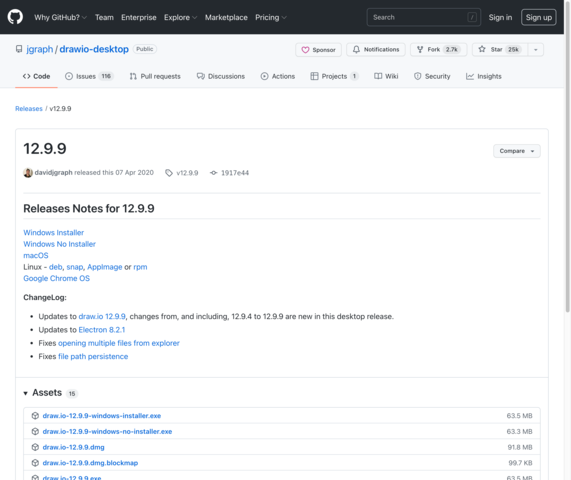Viewport: 571px width, 480px height.
Task: Download draw.io-12.9.9.dmg
Action: [x=73, y=447]
